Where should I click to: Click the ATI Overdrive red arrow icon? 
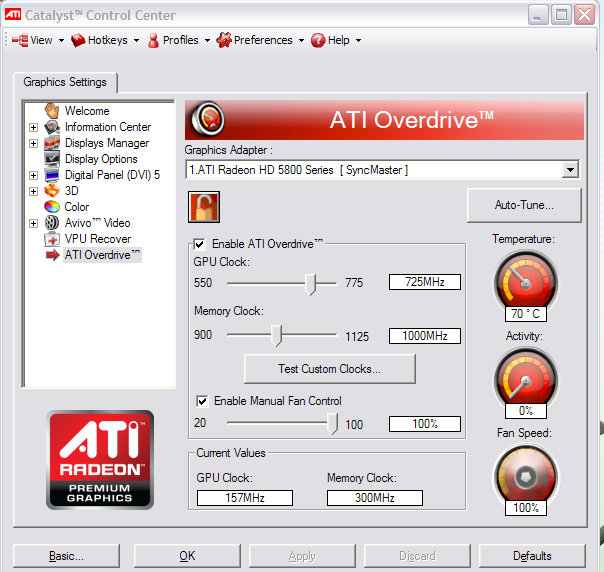coord(52,255)
